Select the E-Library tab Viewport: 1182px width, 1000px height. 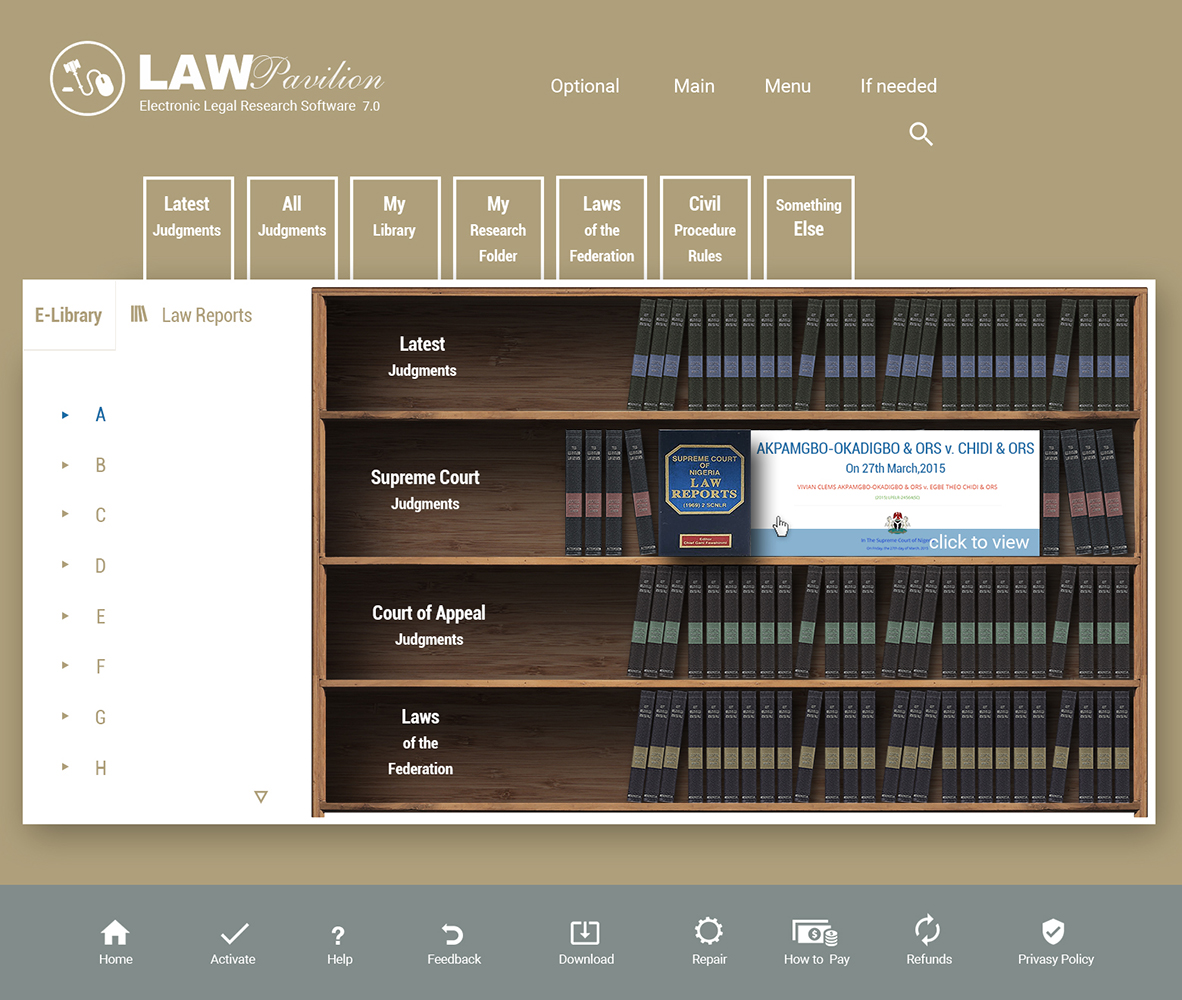(x=68, y=315)
